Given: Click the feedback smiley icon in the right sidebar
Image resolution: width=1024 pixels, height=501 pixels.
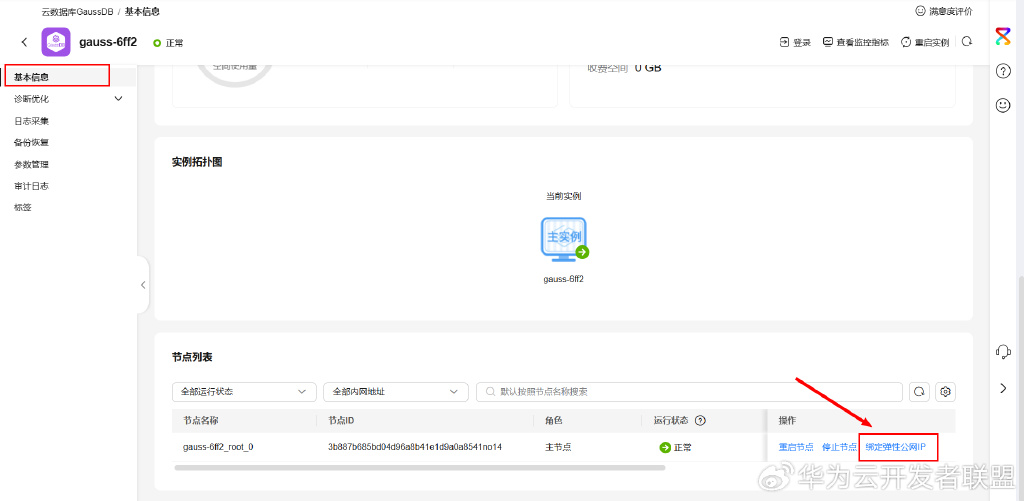Looking at the screenshot, I should click(x=1003, y=105).
